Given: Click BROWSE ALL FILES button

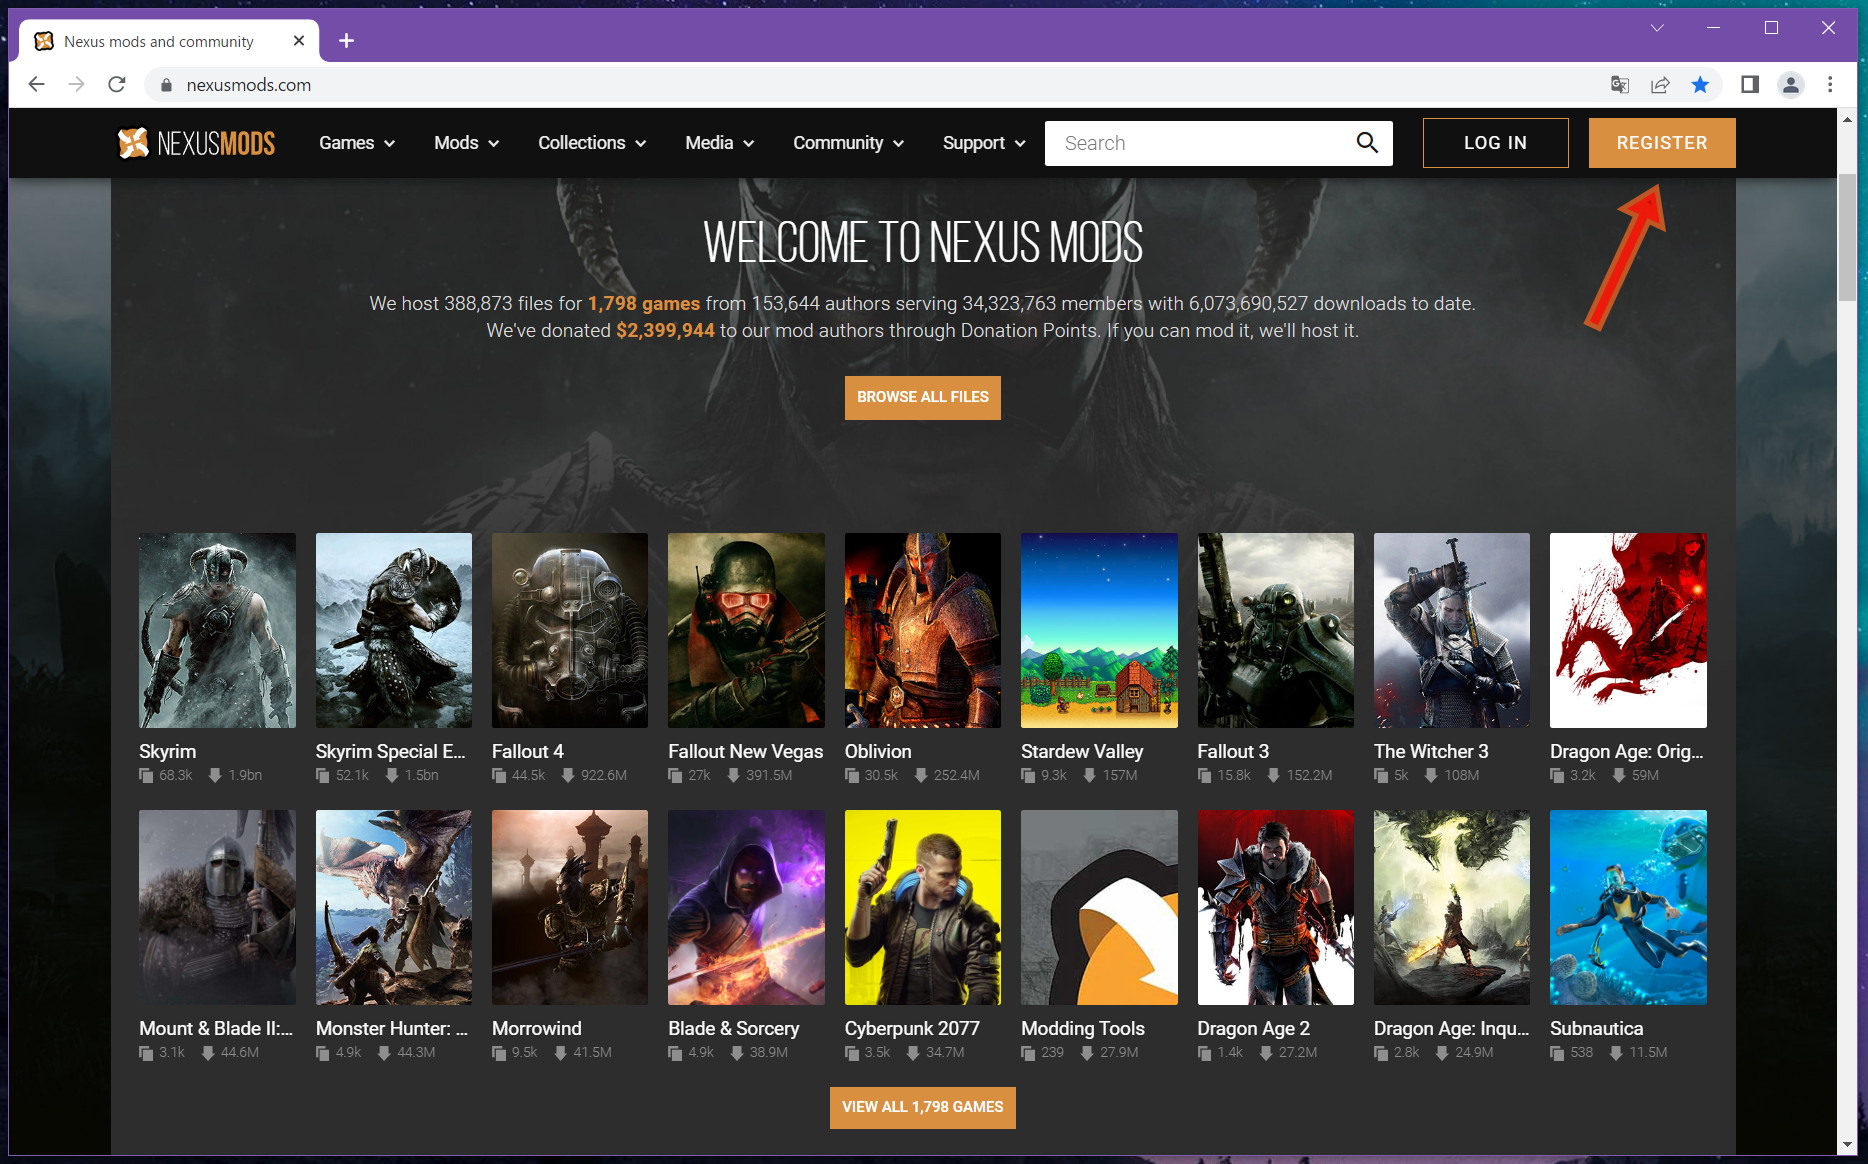Looking at the screenshot, I should pyautogui.click(x=922, y=397).
